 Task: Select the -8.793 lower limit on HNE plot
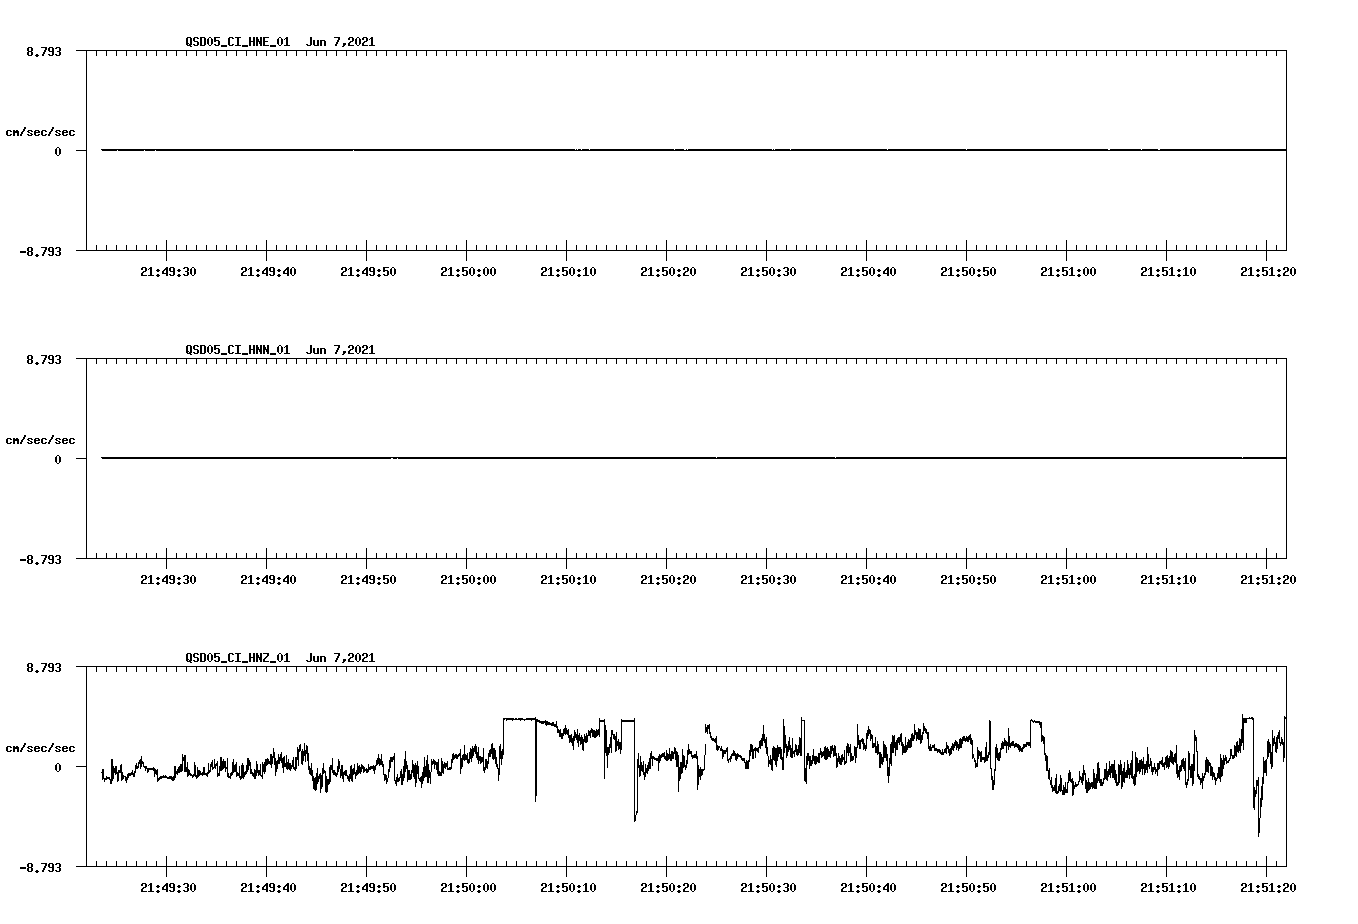click(x=40, y=251)
